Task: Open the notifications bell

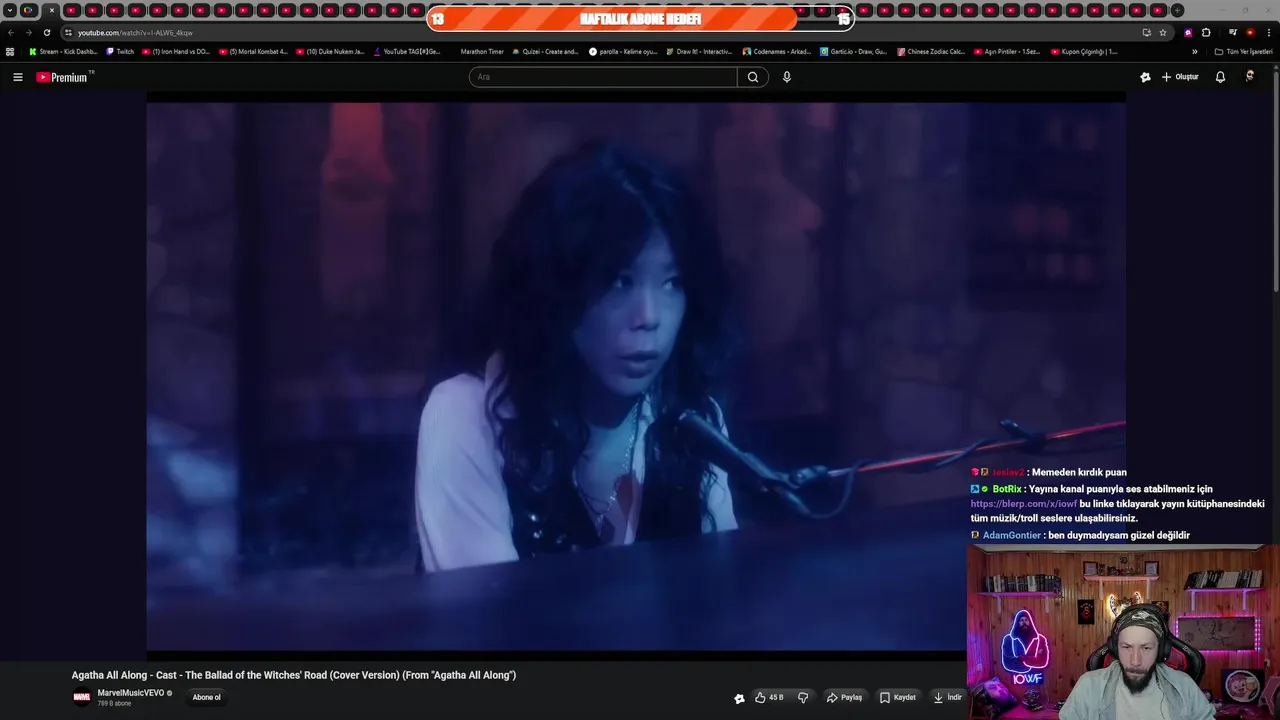Action: pyautogui.click(x=1220, y=77)
